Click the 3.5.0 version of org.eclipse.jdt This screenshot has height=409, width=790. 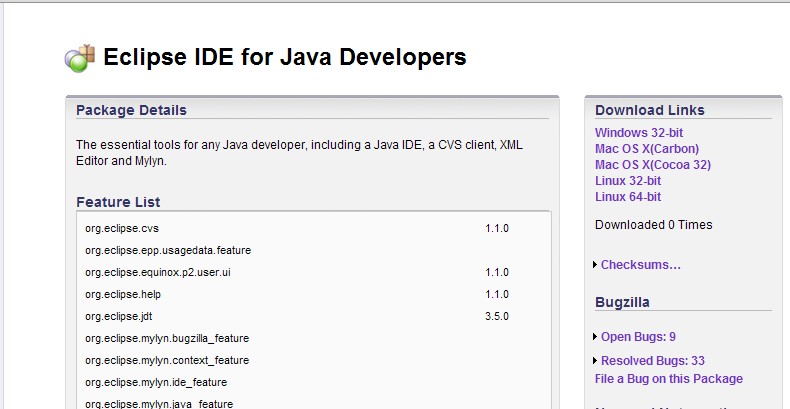497,316
